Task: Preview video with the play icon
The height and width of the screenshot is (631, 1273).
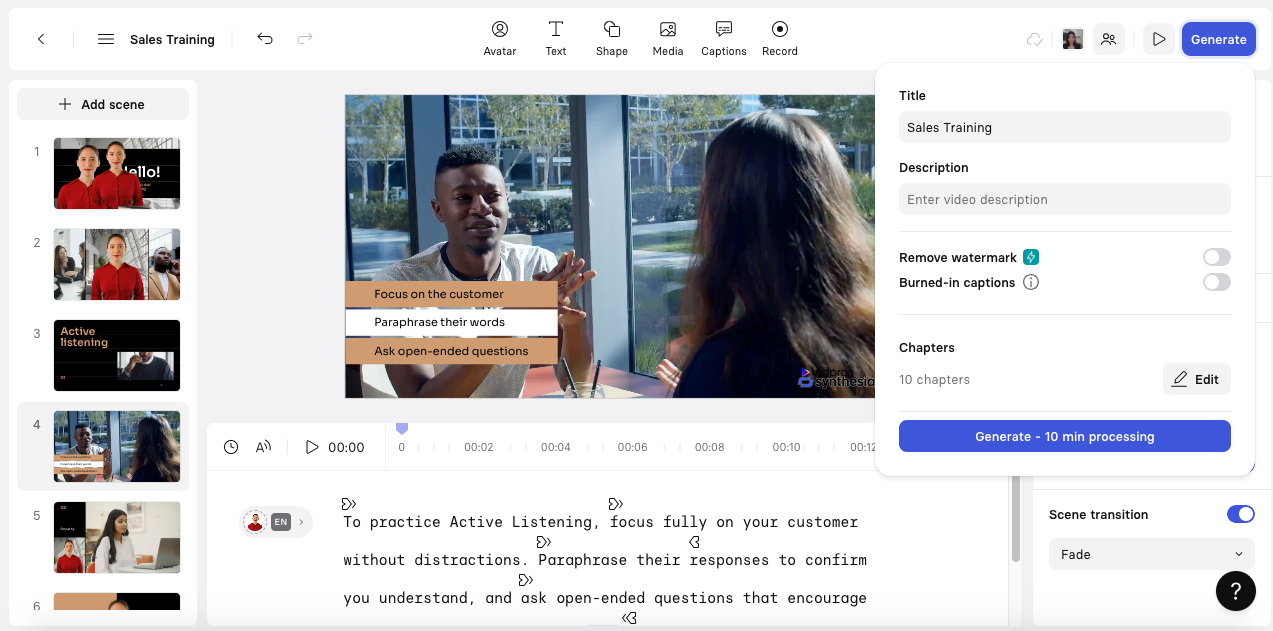Action: [x=1158, y=39]
